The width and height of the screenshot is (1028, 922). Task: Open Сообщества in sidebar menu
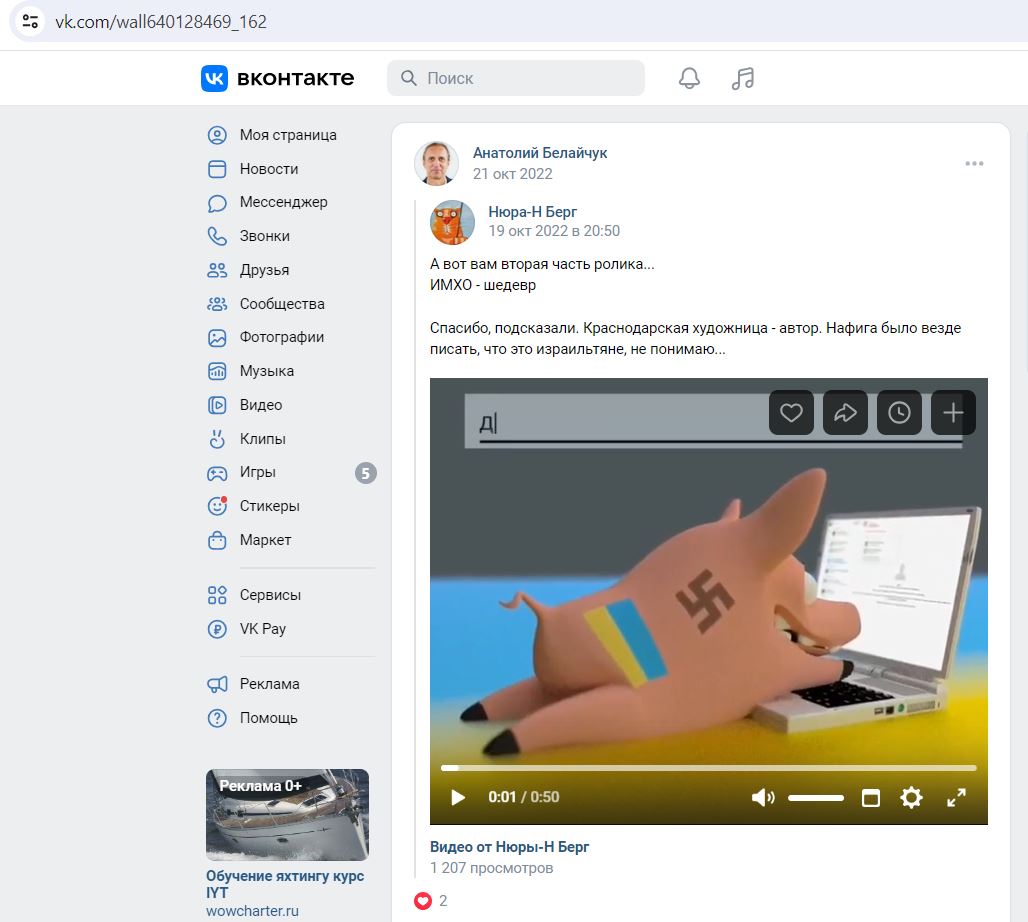(282, 304)
